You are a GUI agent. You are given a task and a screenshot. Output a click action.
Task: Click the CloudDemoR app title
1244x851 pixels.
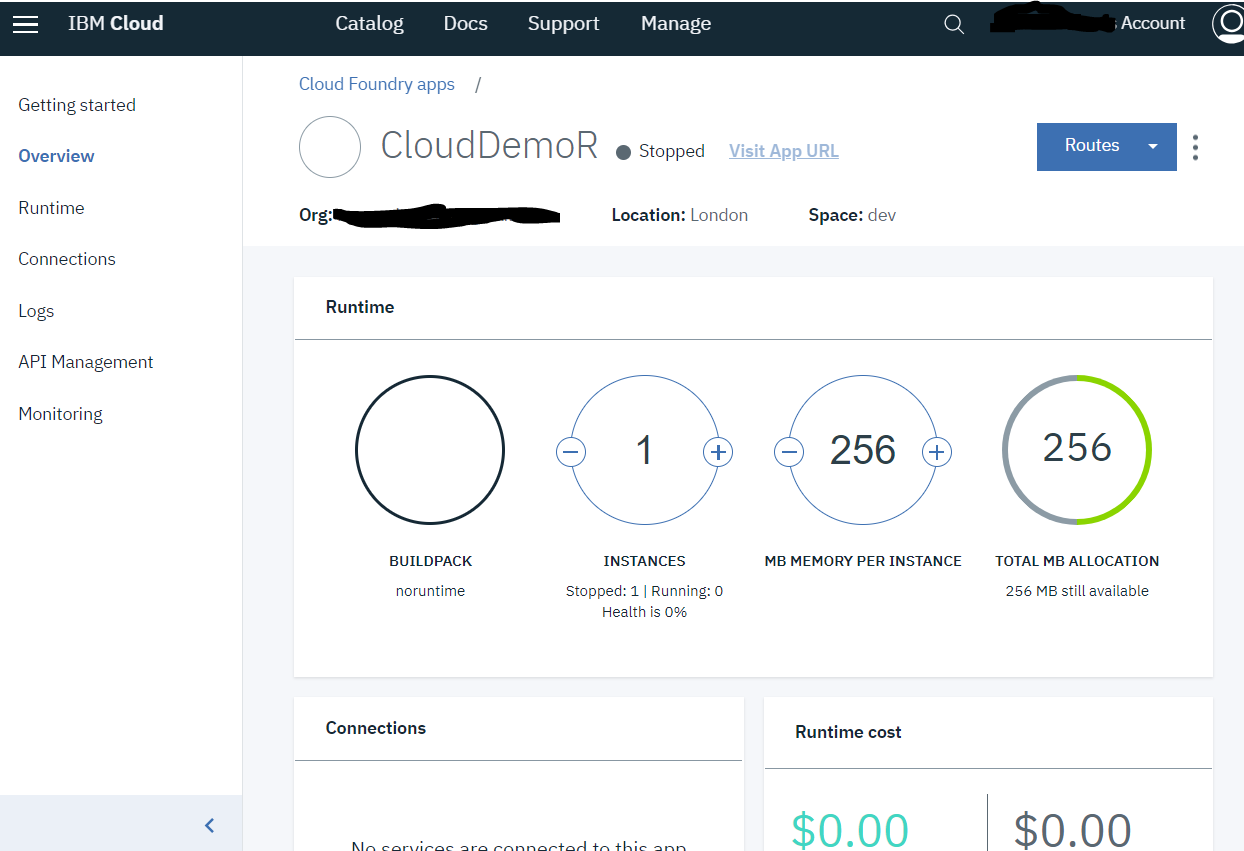click(489, 146)
